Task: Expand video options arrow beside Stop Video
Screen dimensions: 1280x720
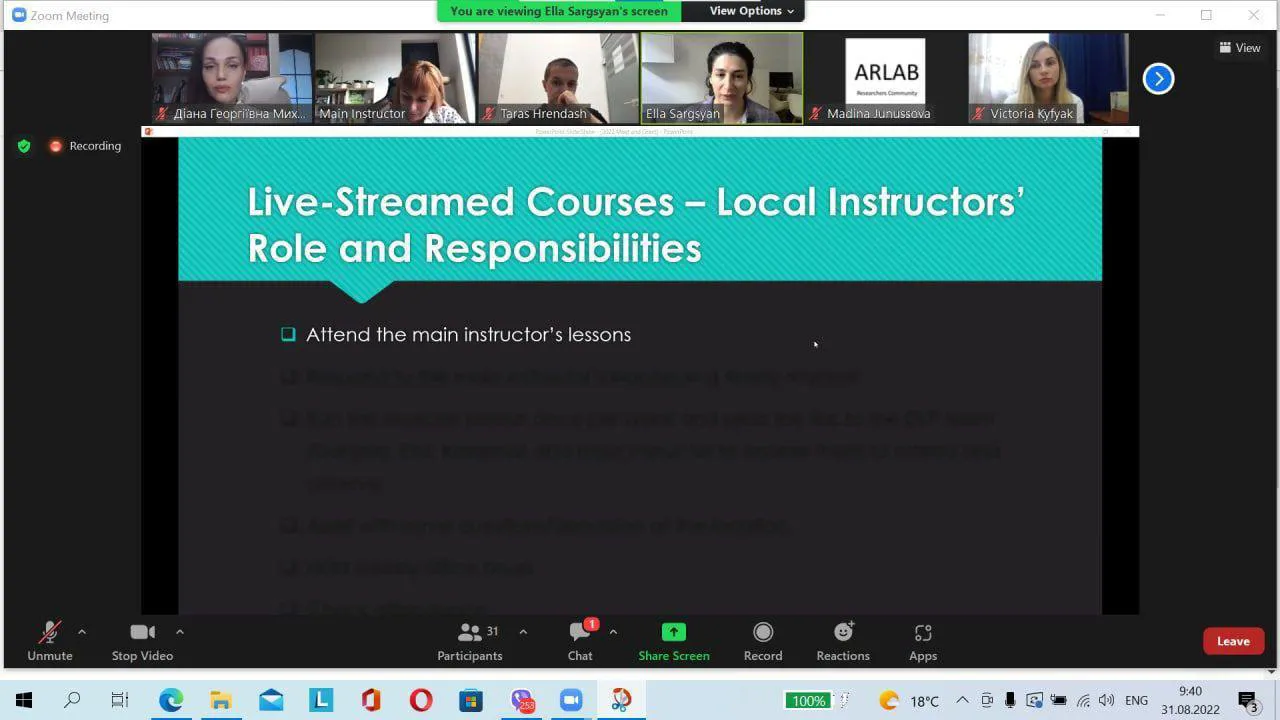Action: 180,632
